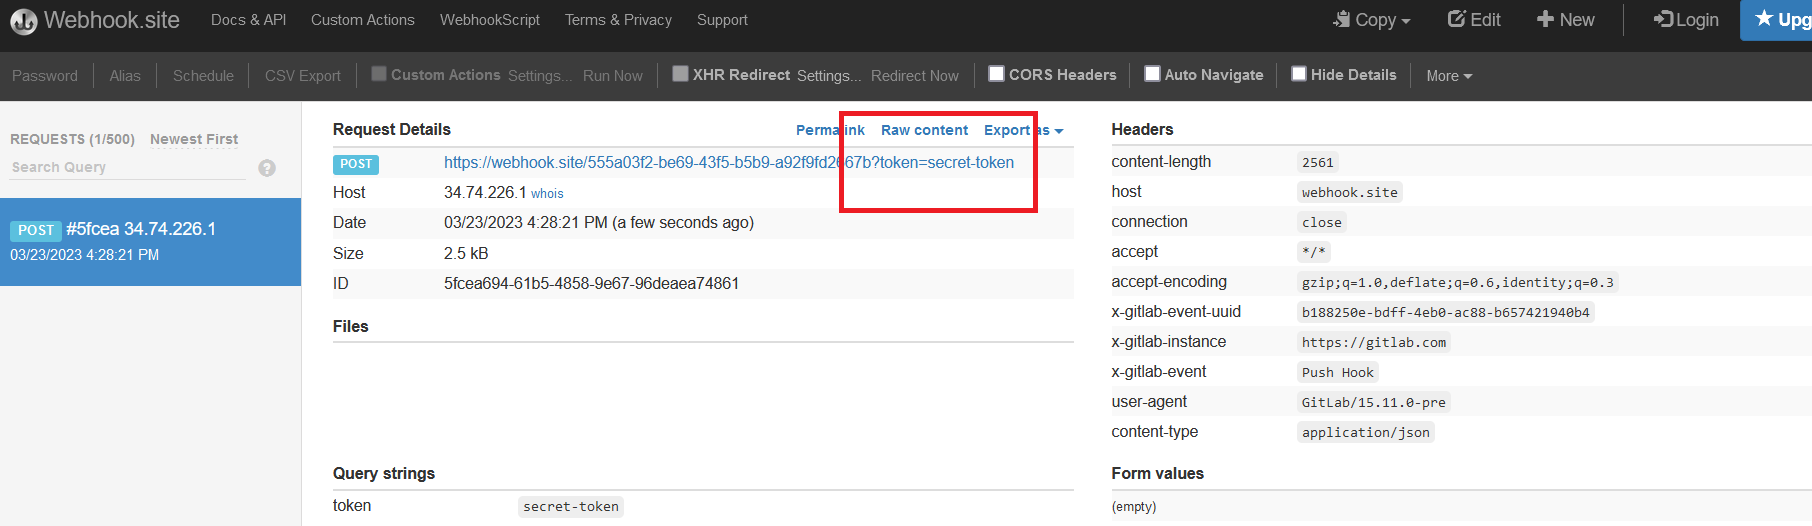Toggle the XHR Redirect checkbox
Image resolution: width=1812 pixels, height=526 pixels.
tap(680, 74)
